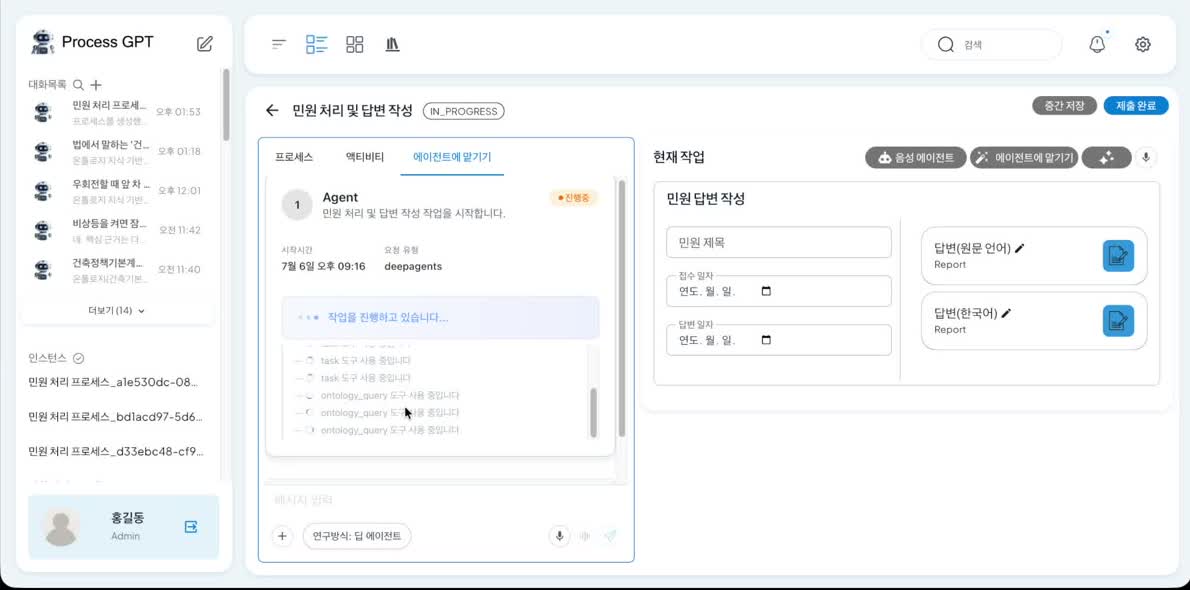Screen dimensions: 1190x590
Task: Click the 중간 저장 button
Action: [x=1064, y=106]
